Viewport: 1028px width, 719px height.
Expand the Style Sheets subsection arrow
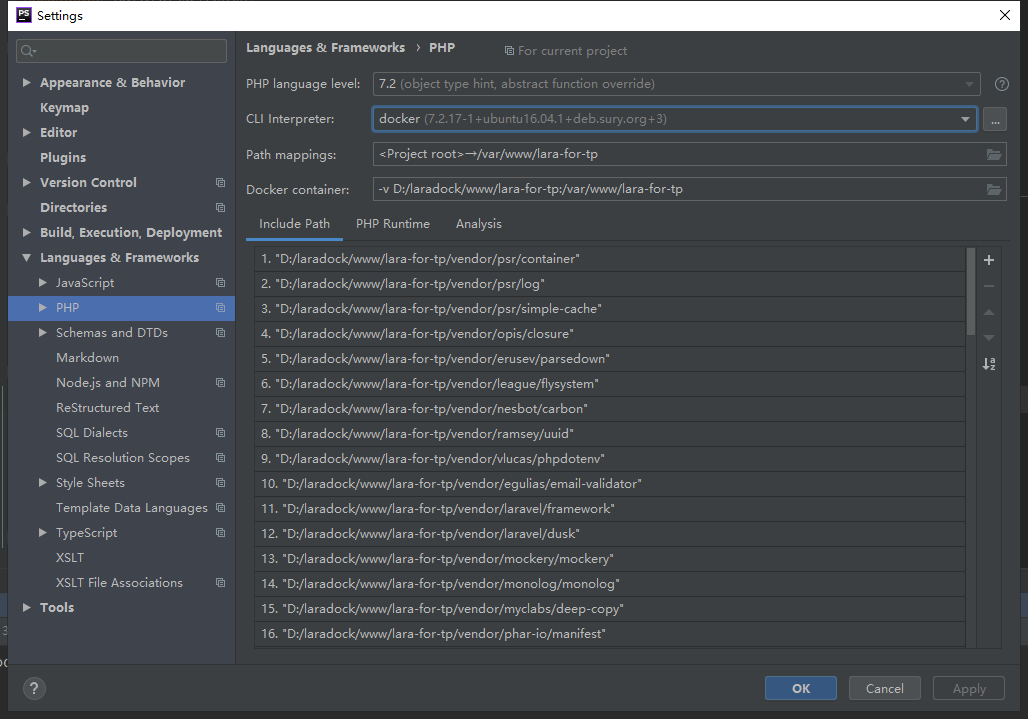[x=43, y=482]
